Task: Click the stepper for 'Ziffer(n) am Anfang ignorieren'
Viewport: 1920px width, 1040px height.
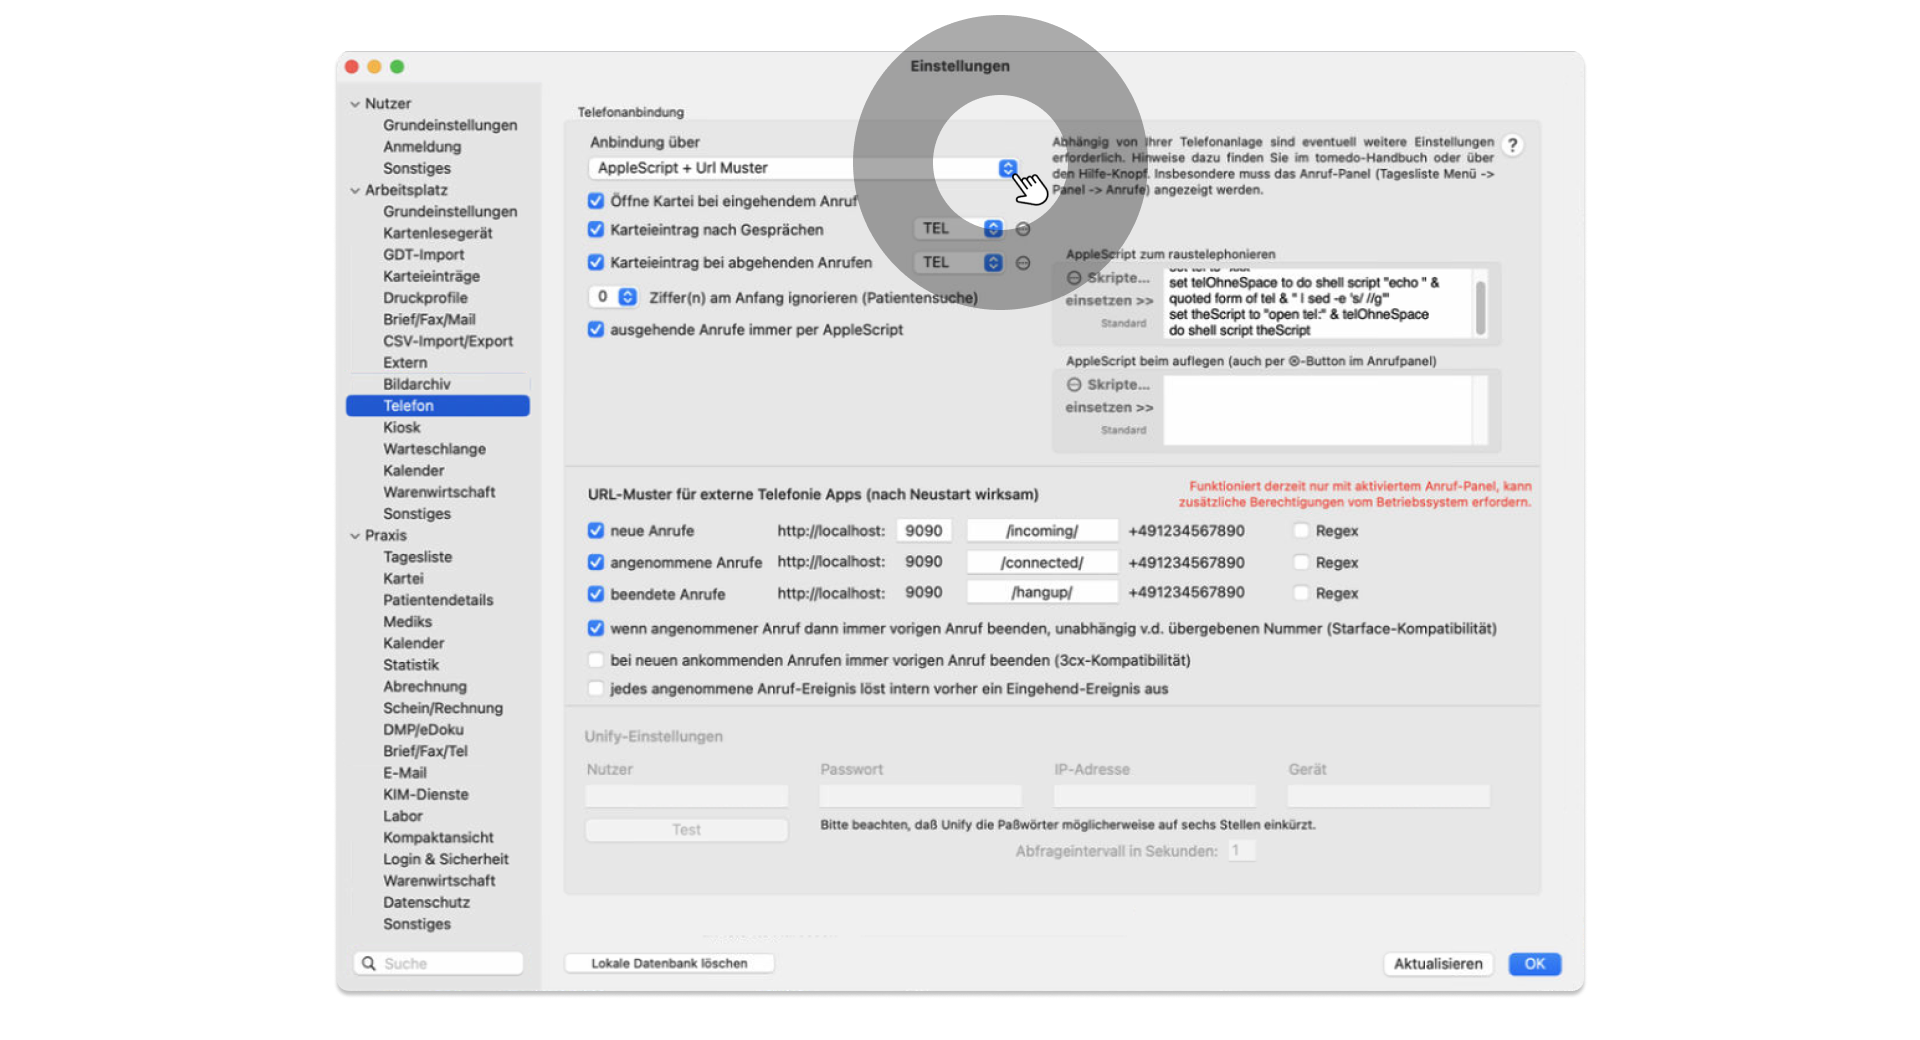Action: coord(627,297)
